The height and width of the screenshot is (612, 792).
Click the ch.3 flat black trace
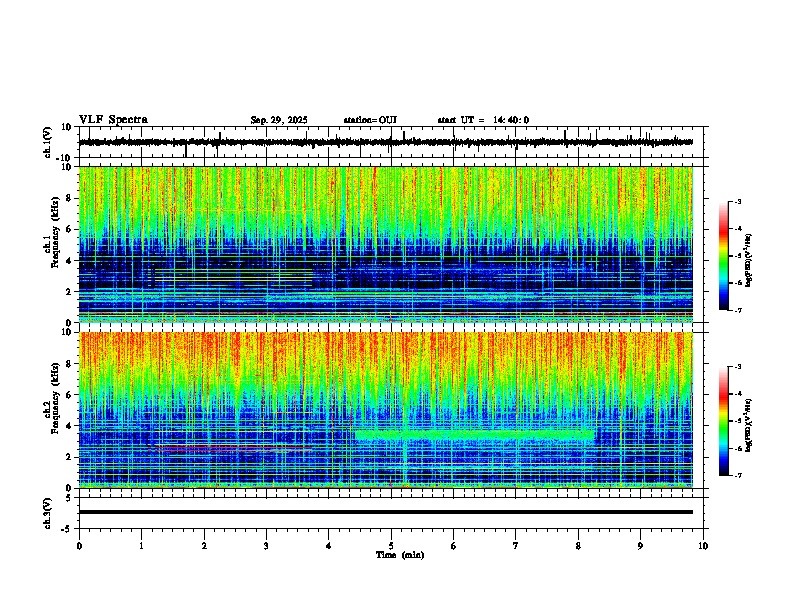pos(386,512)
